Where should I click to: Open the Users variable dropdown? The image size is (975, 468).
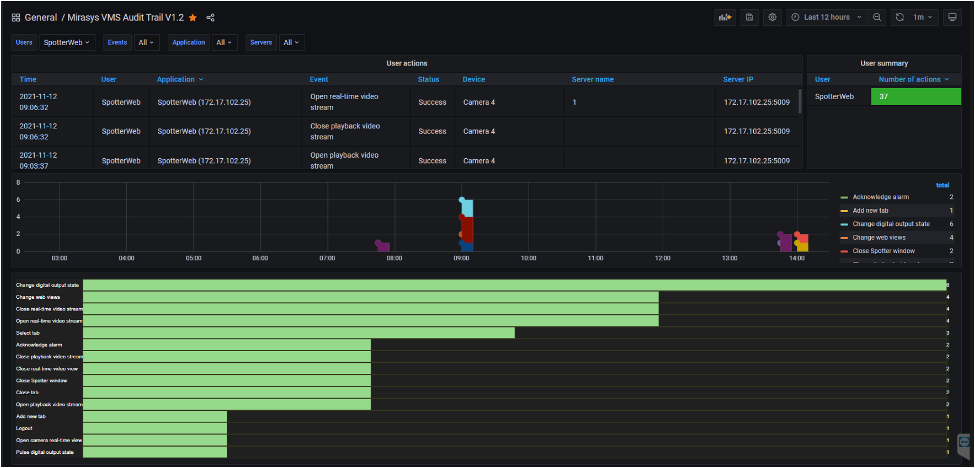coord(69,43)
